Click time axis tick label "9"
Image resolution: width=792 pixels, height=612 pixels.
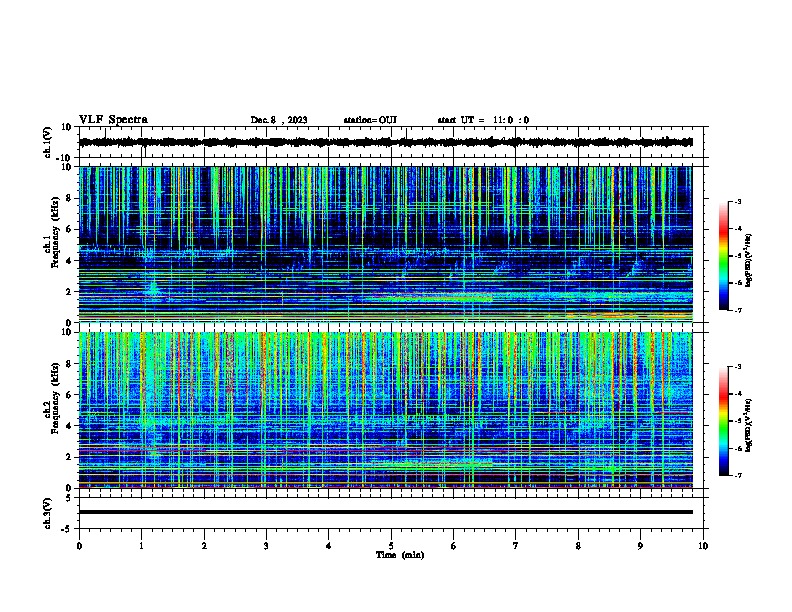click(x=640, y=546)
